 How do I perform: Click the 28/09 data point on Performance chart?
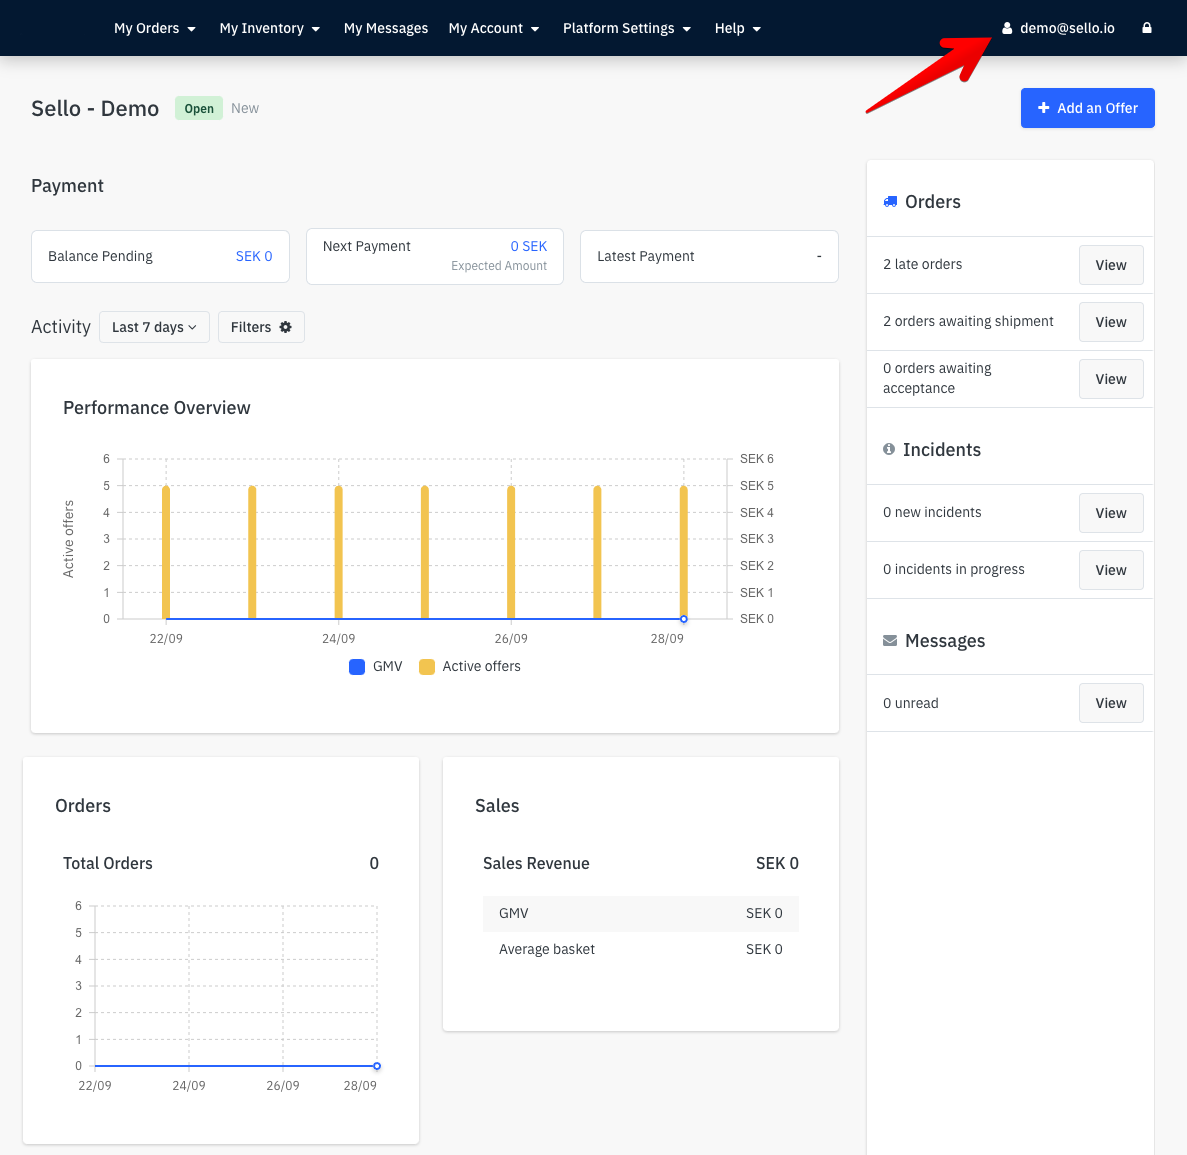point(684,619)
